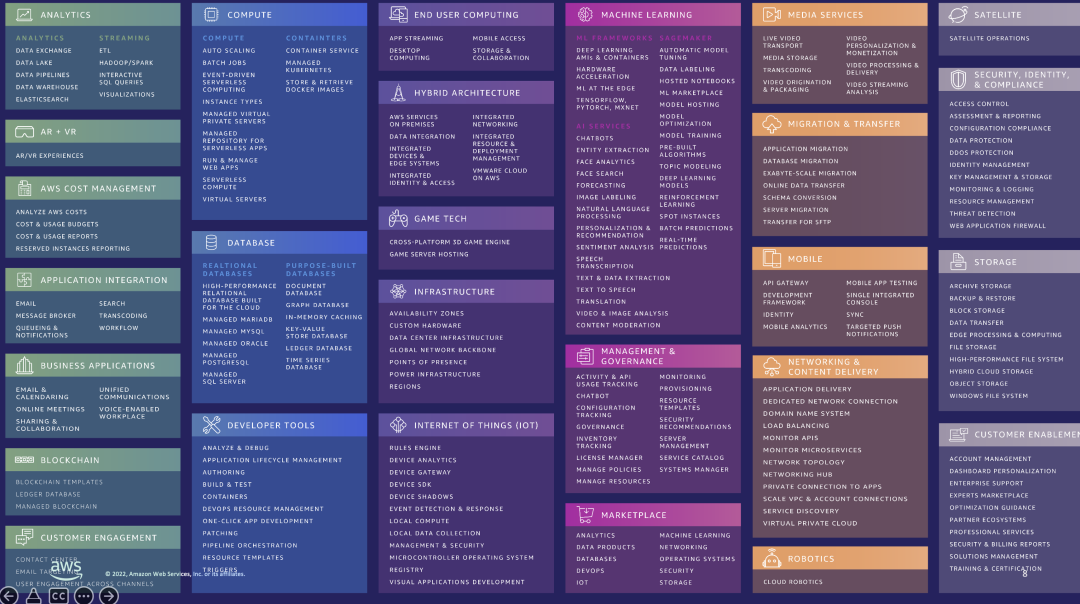The height and width of the screenshot is (604, 1080).
Task: Click the Hybrid Architecture icon
Action: point(398,92)
